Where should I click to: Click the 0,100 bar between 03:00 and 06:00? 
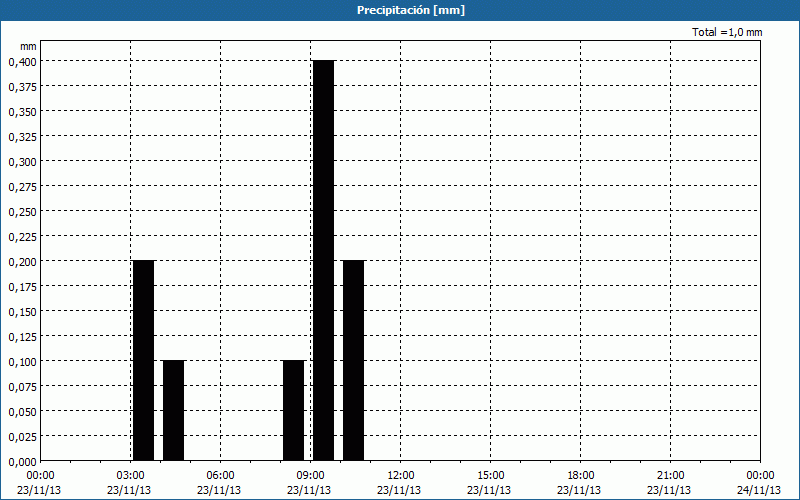(173, 410)
